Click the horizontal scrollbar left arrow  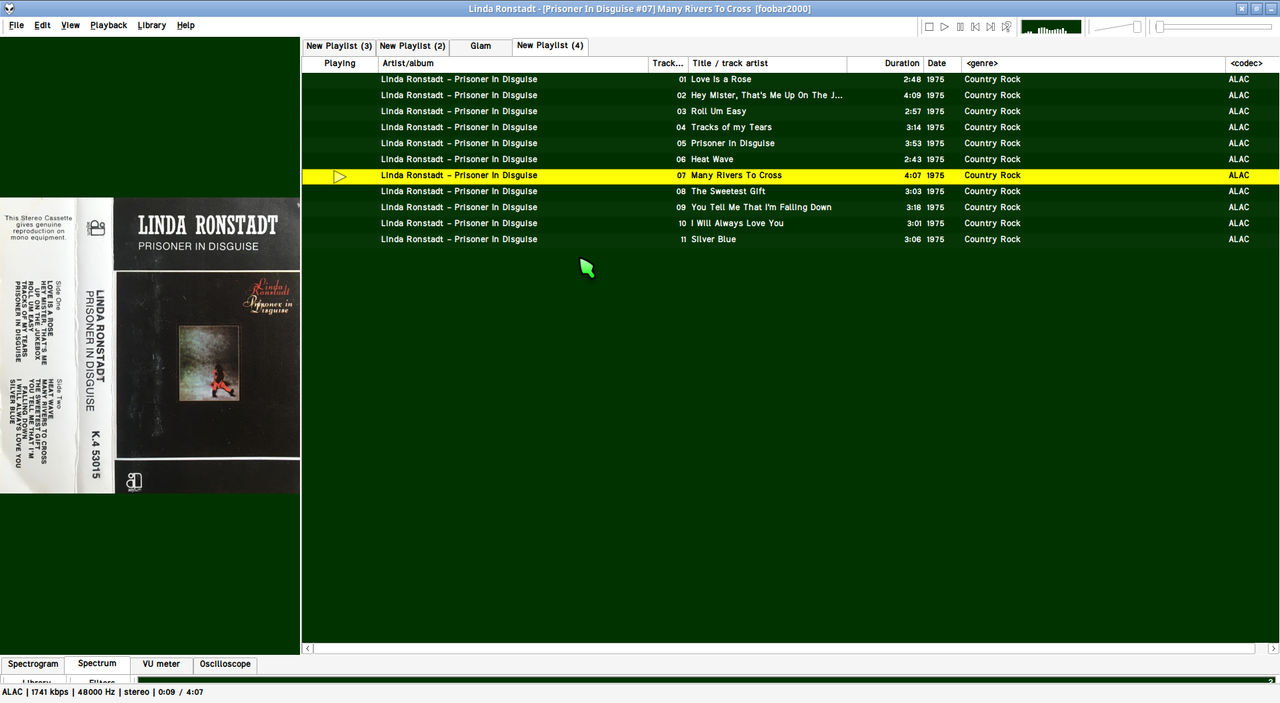click(307, 649)
